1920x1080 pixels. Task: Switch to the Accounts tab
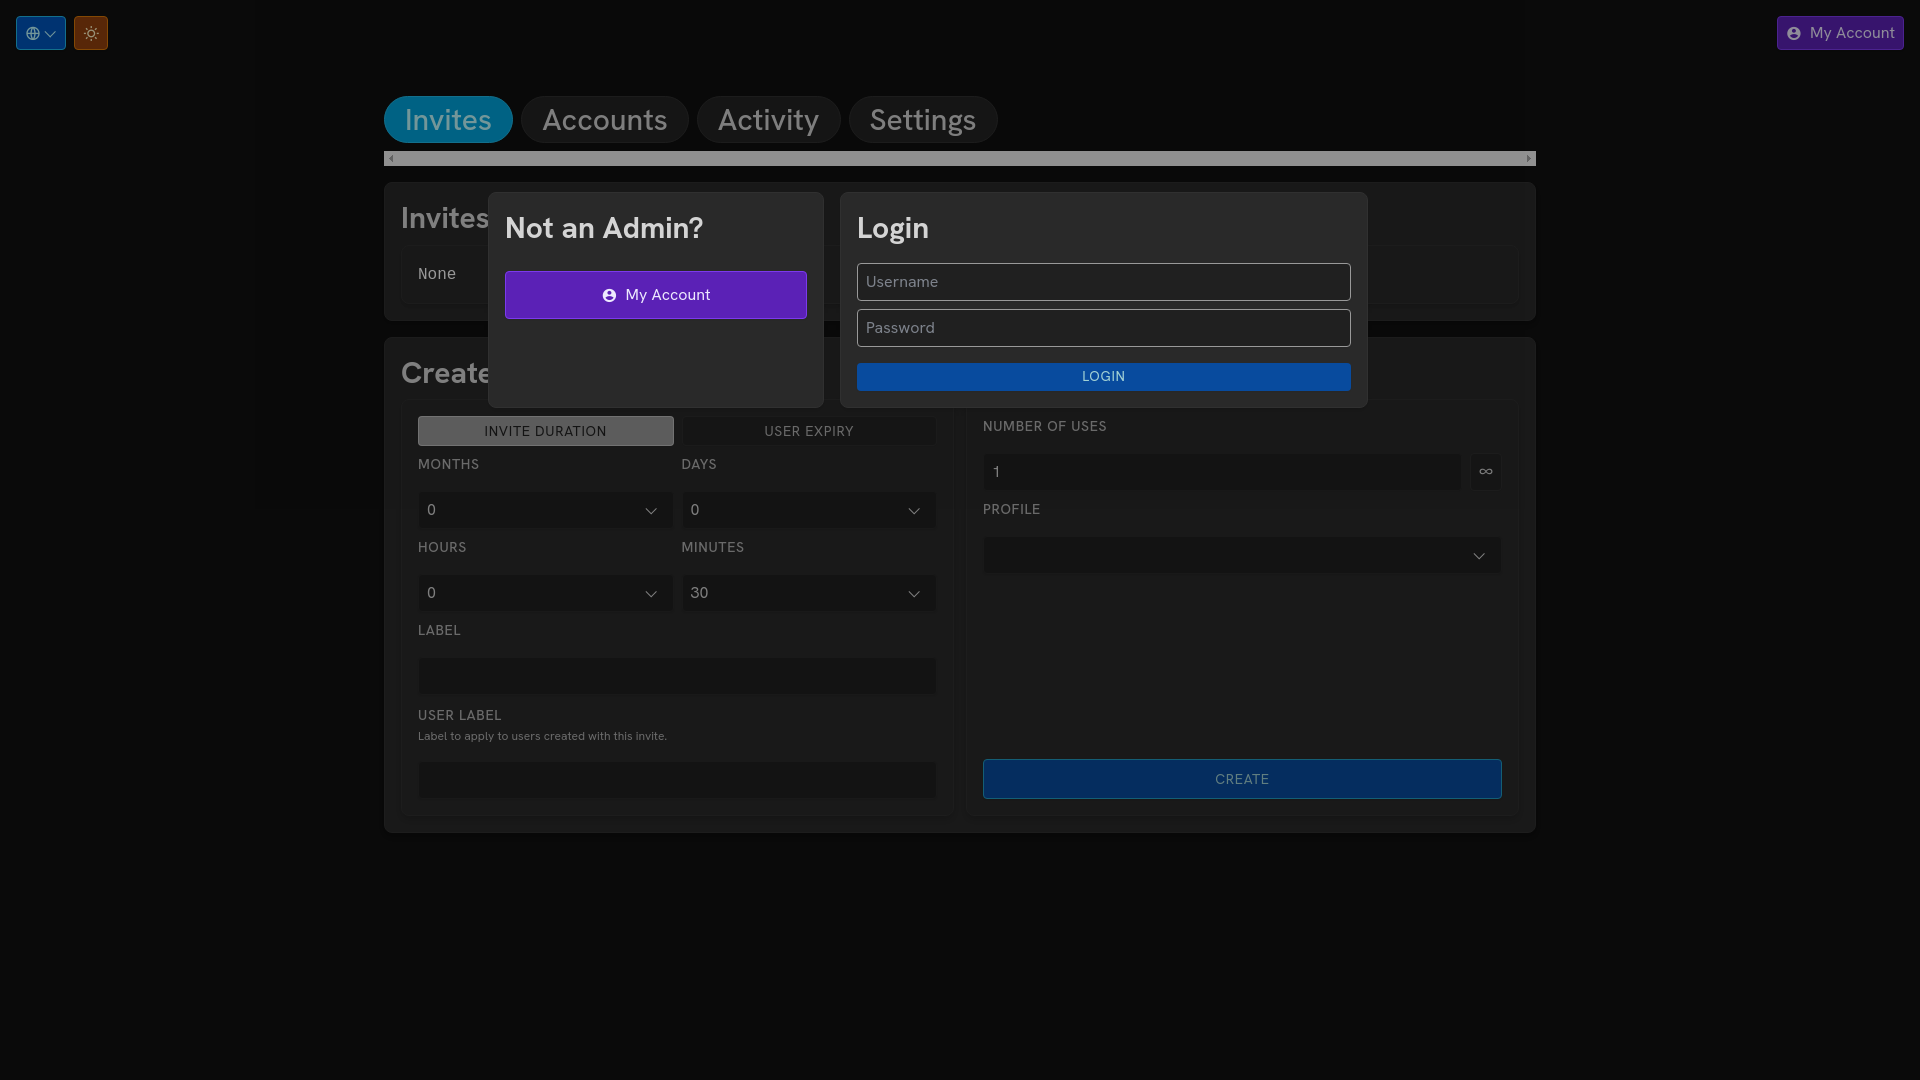click(605, 120)
